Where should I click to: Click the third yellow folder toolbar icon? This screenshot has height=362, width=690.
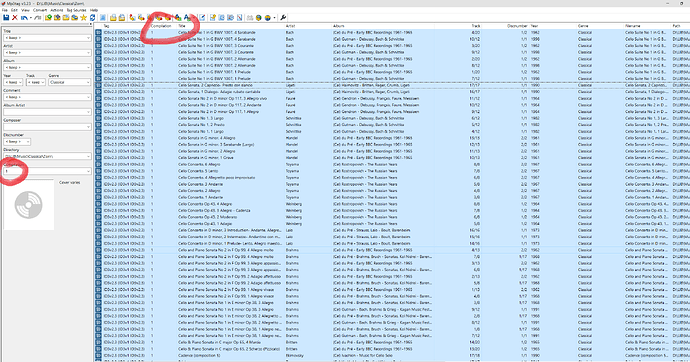pyautogui.click(x=66, y=18)
